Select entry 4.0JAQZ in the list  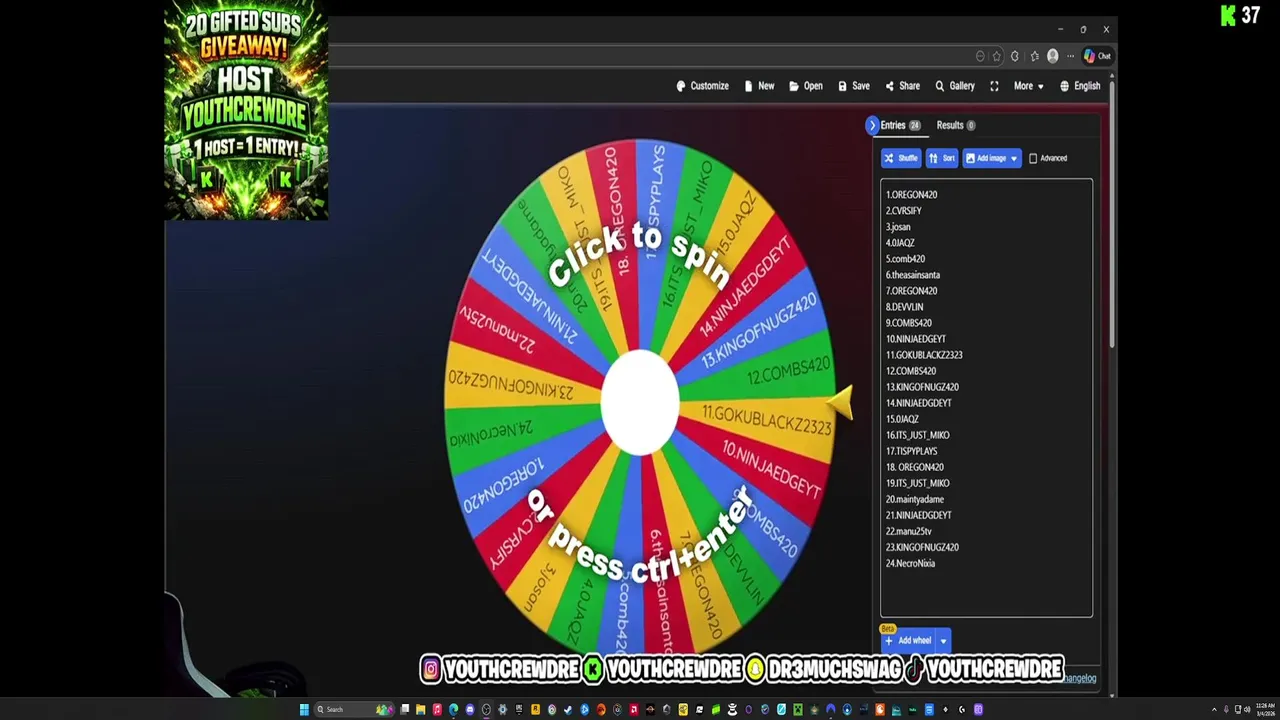coord(900,243)
